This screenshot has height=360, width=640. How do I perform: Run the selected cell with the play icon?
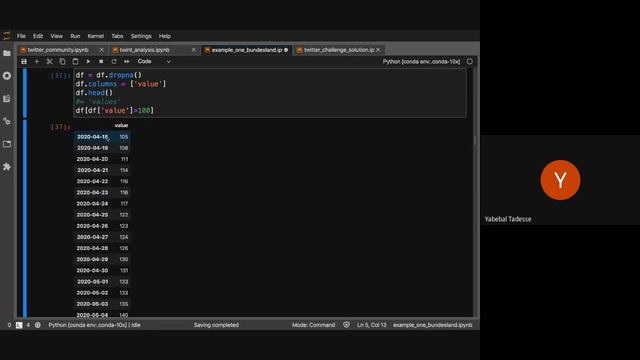point(88,62)
